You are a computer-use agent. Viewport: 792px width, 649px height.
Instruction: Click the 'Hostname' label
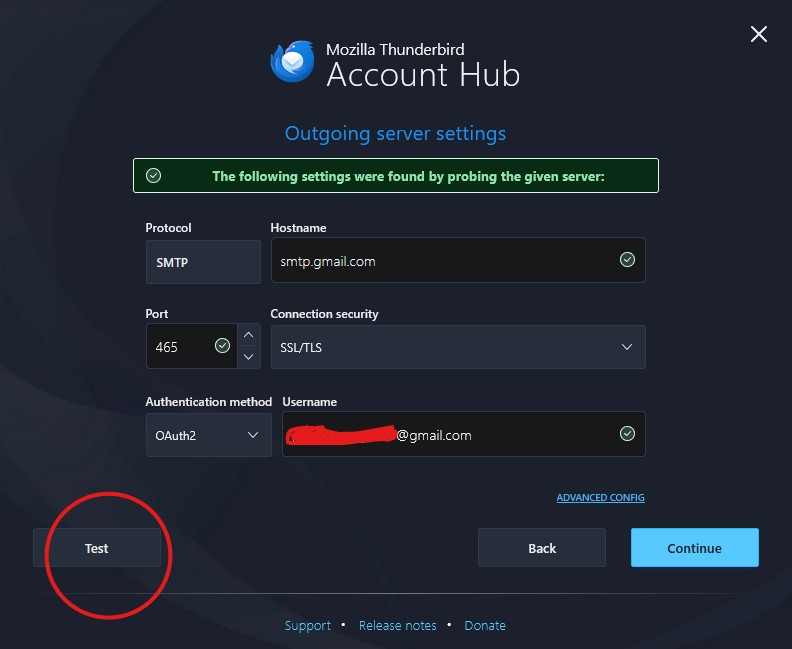[298, 228]
